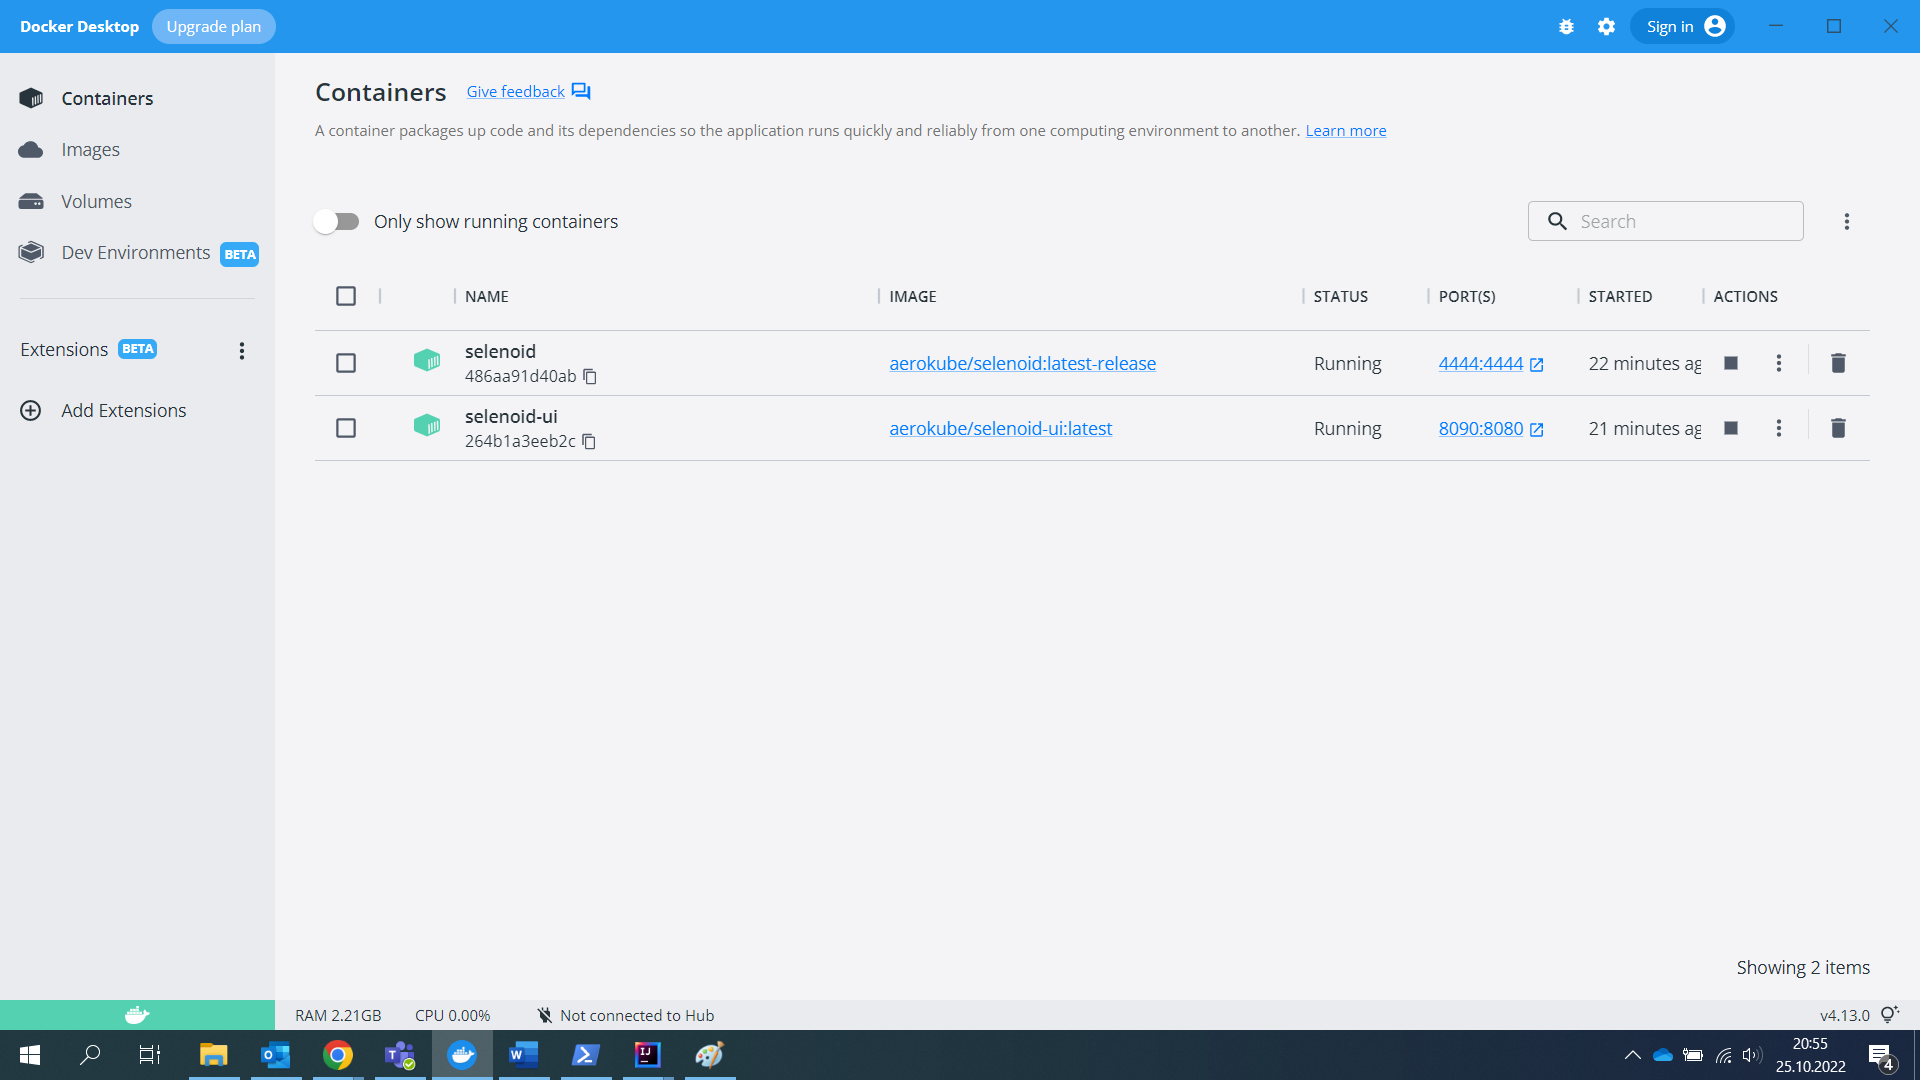Toggle Only show running containers
The image size is (1920, 1080).
(336, 222)
